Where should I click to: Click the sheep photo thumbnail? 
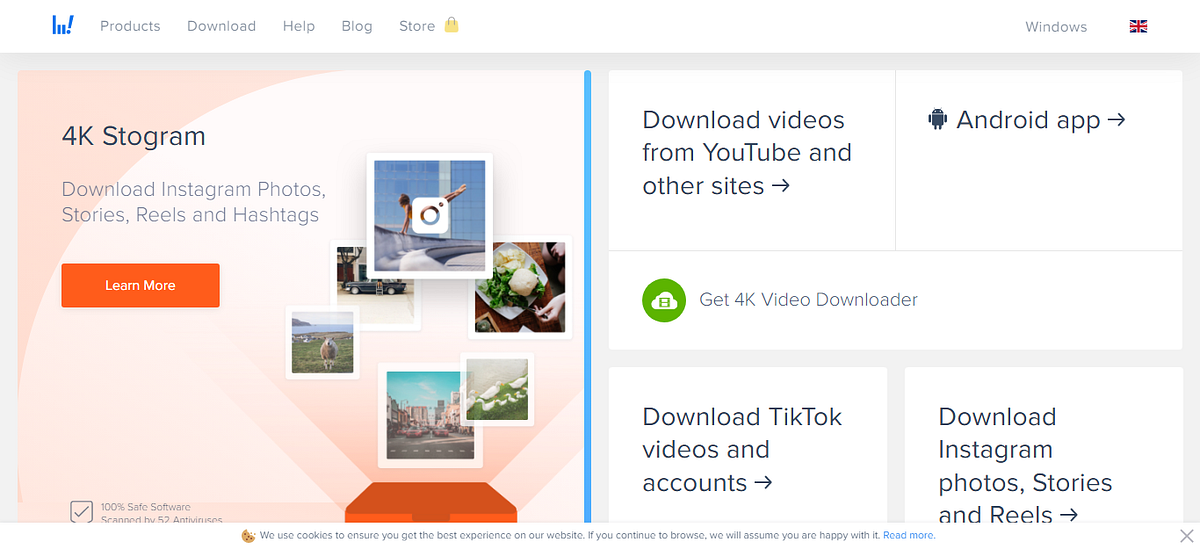321,342
